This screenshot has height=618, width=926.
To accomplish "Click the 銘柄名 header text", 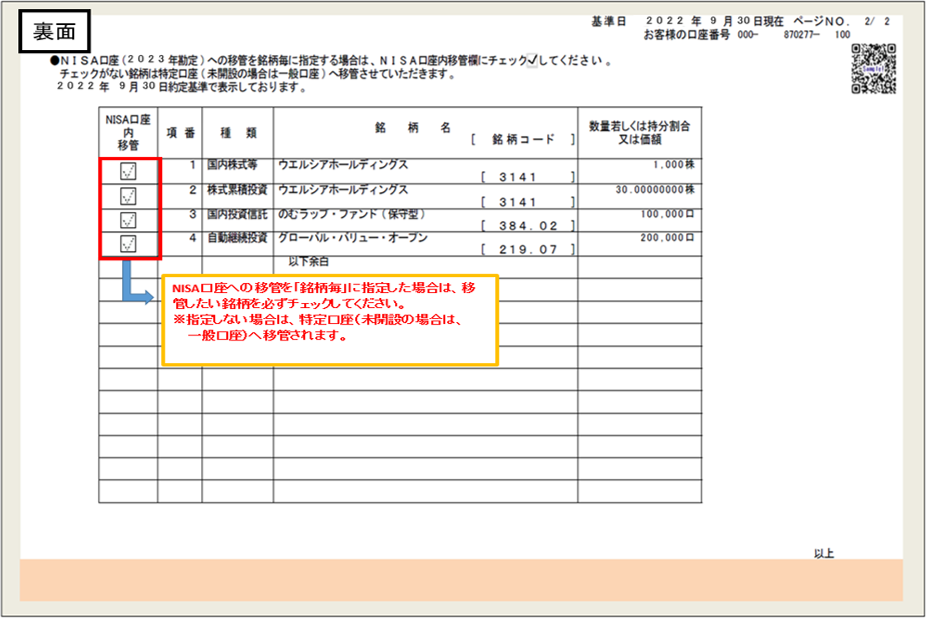I will point(413,128).
